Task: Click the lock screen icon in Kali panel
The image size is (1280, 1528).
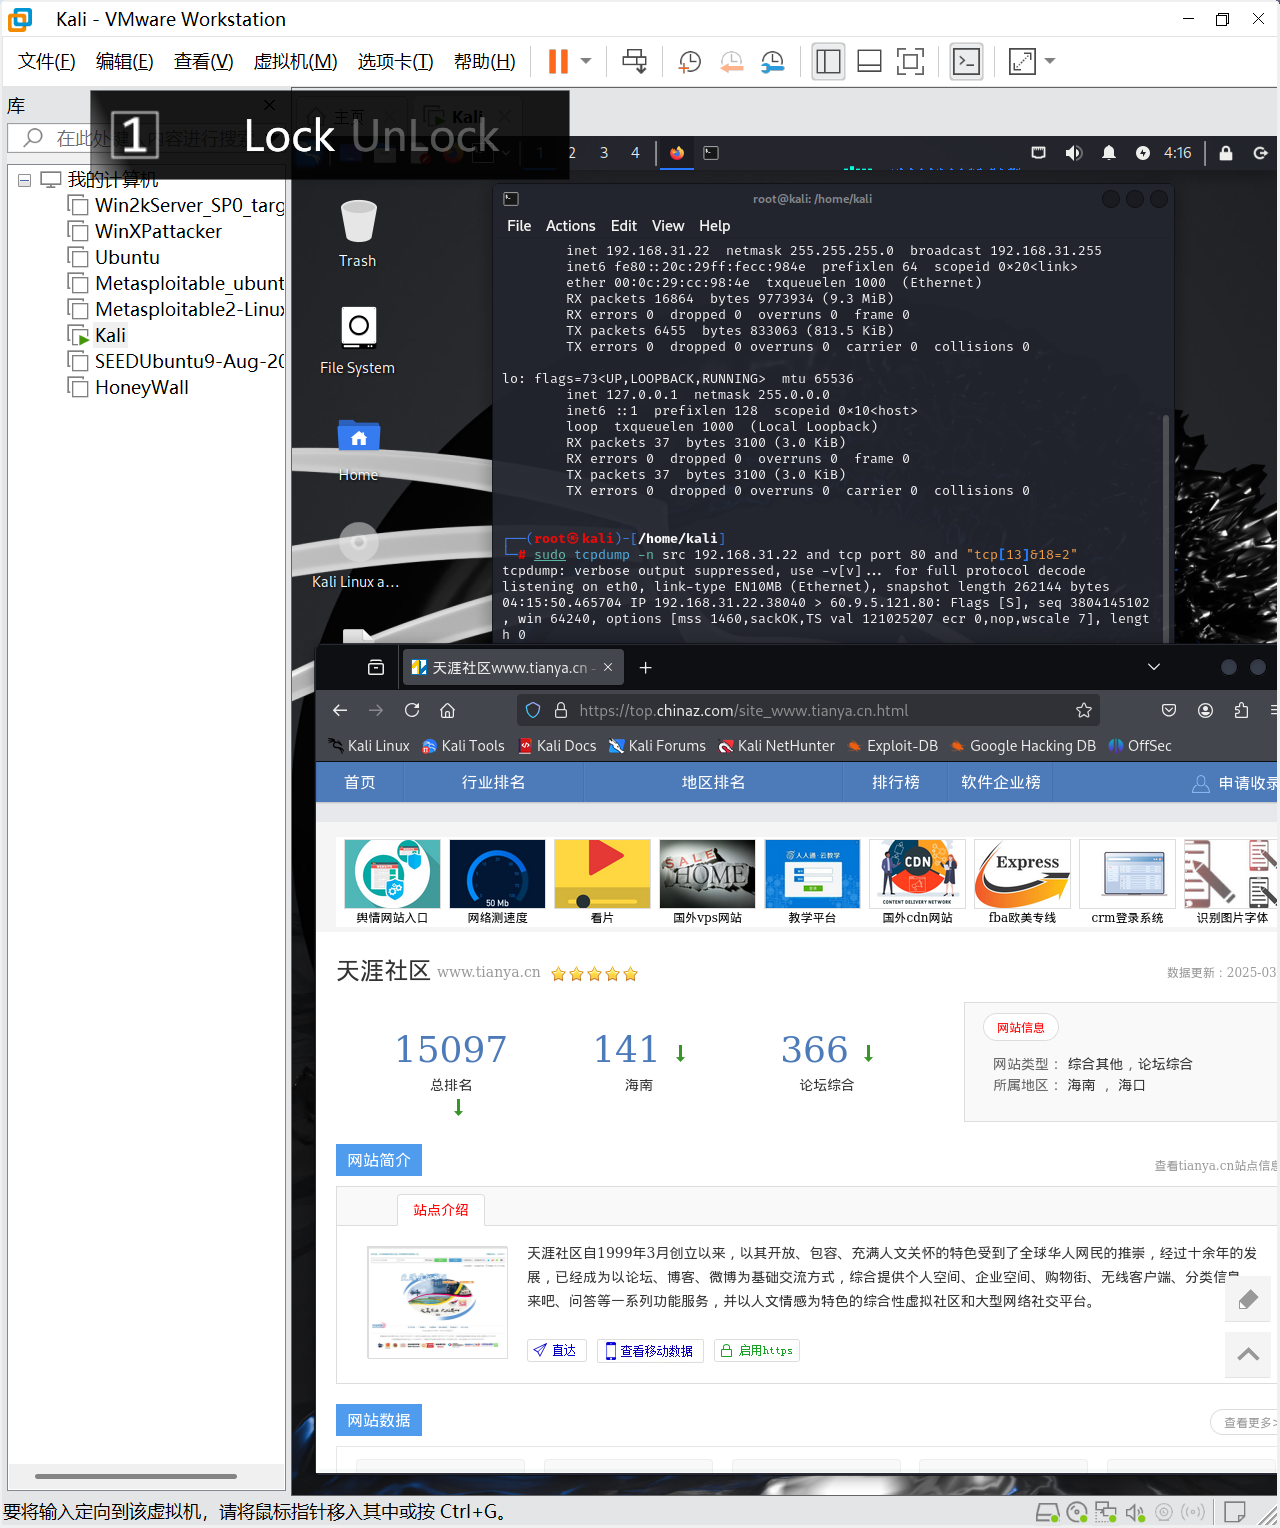Action: click(1226, 153)
